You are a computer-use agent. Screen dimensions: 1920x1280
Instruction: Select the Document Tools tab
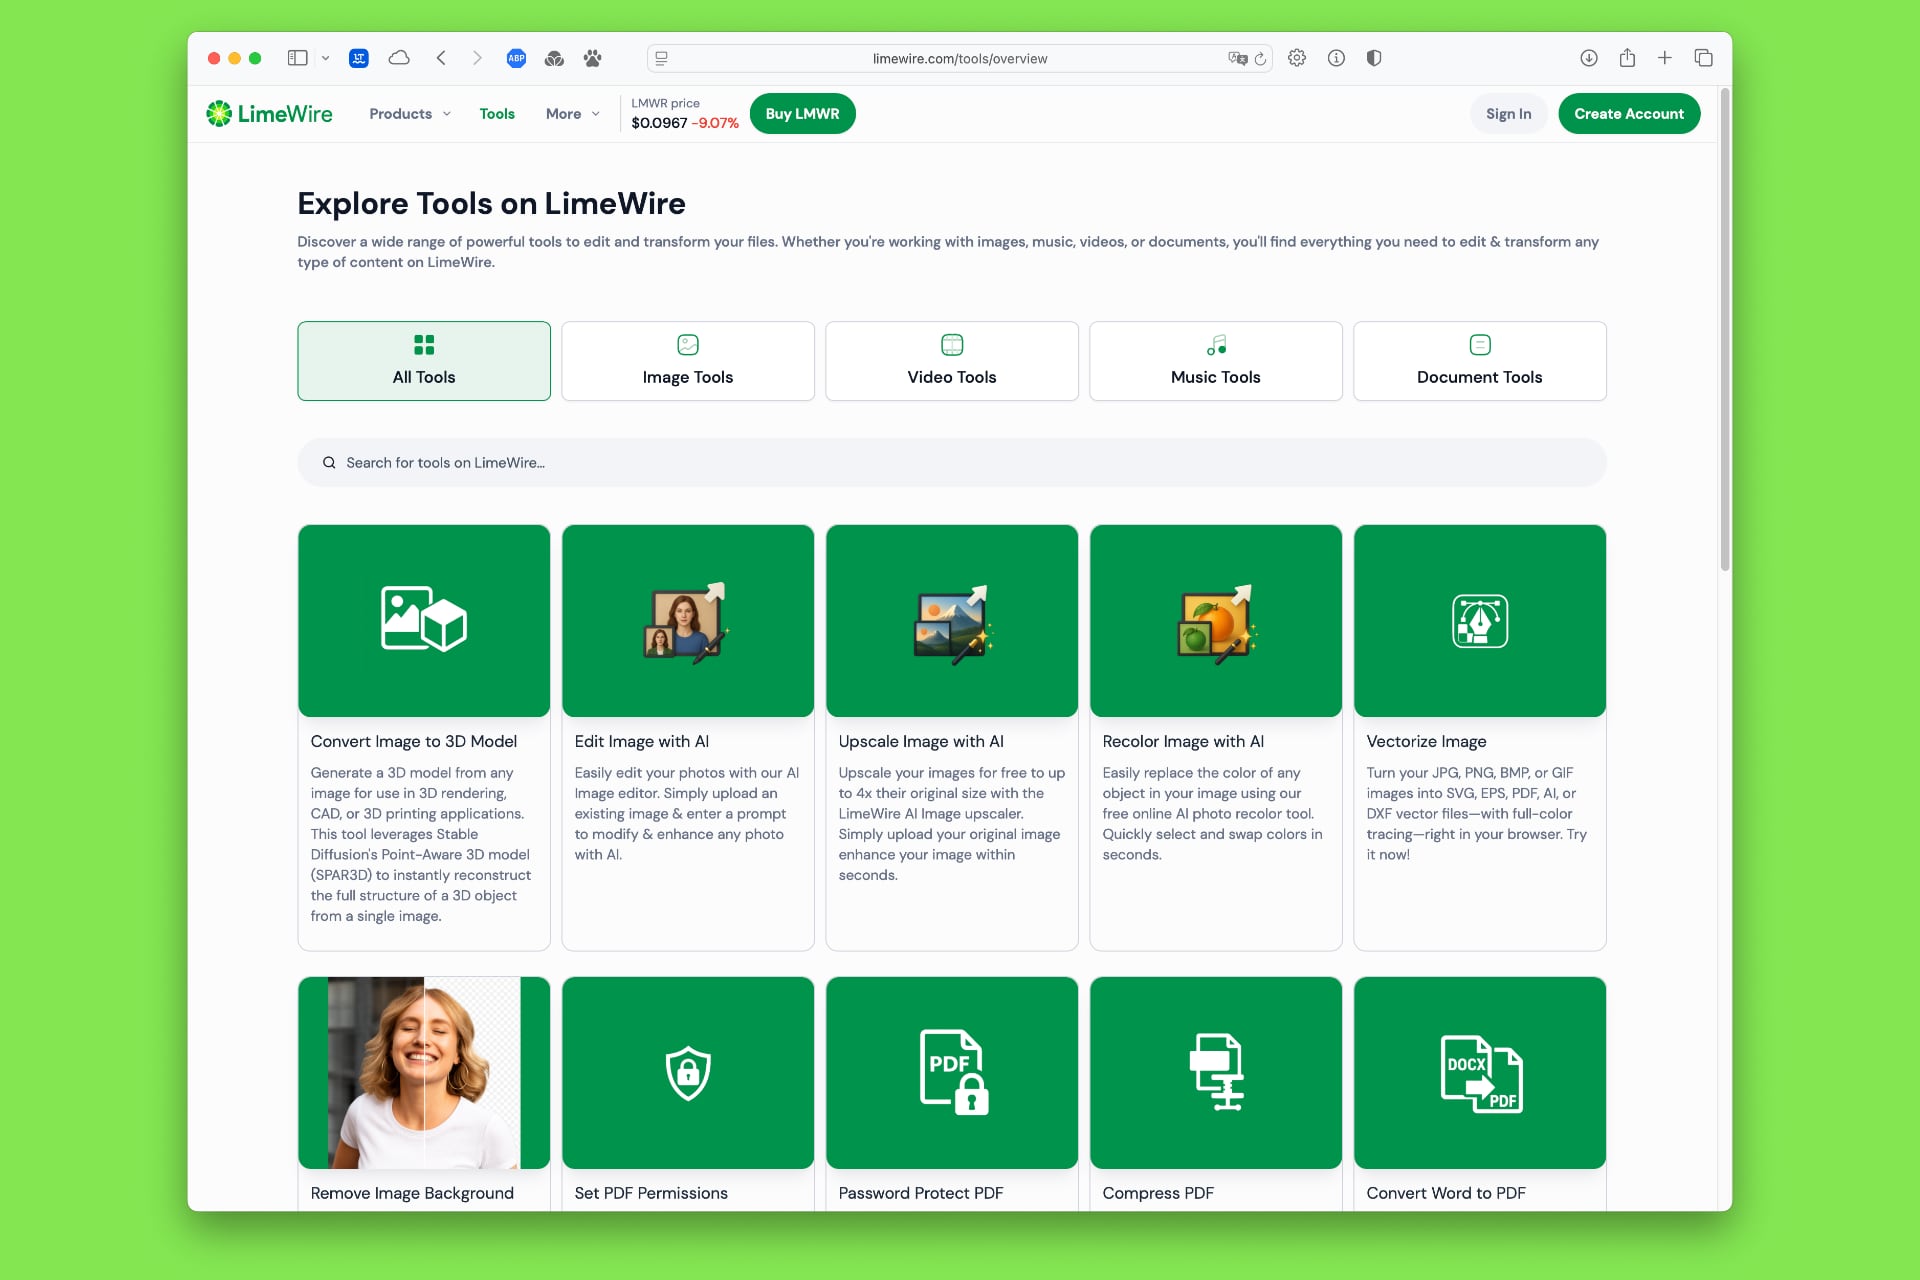pos(1479,361)
